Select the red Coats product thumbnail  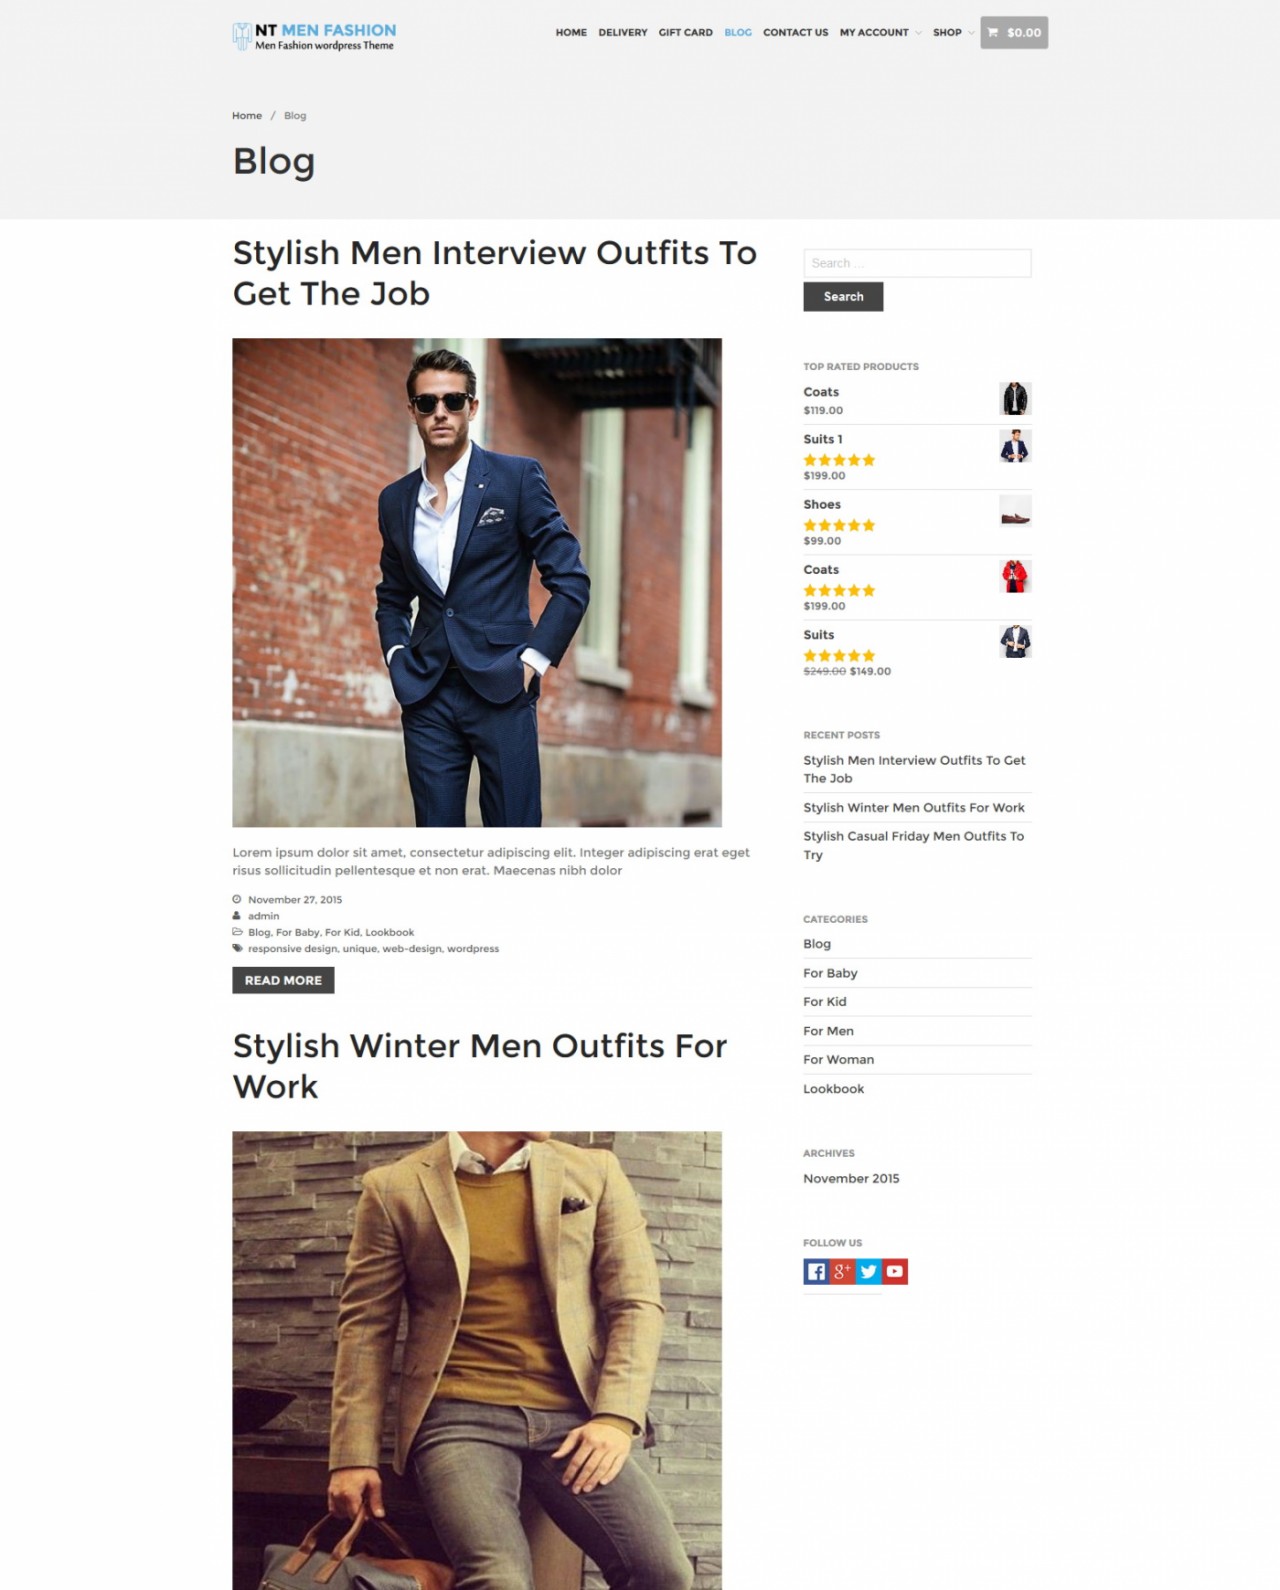(x=1015, y=576)
